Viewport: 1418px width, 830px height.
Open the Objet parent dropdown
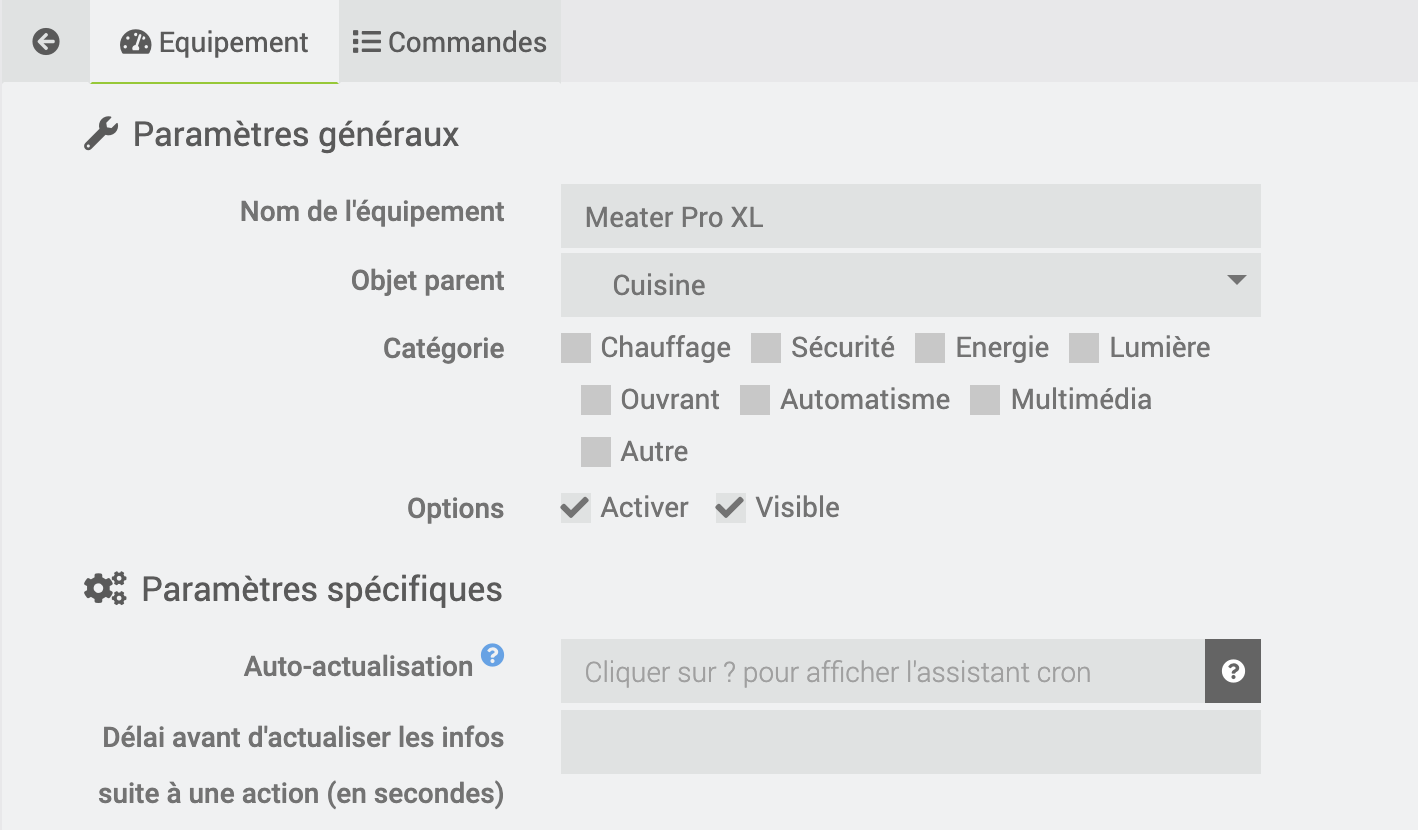click(910, 285)
